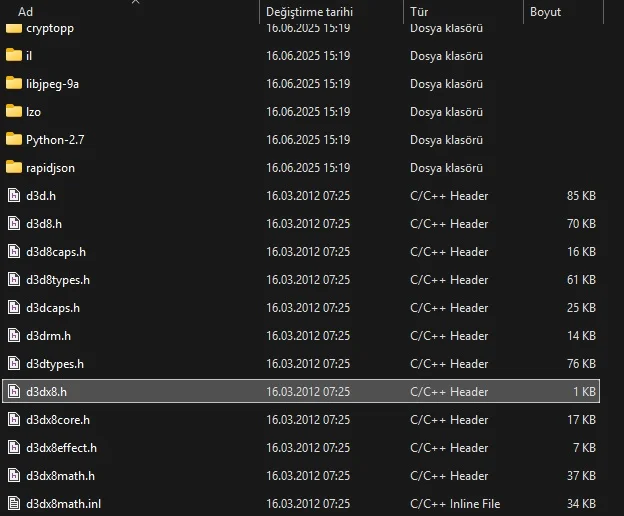Click the d3drm.h header file icon
The width and height of the screenshot is (624, 516).
click(14, 336)
